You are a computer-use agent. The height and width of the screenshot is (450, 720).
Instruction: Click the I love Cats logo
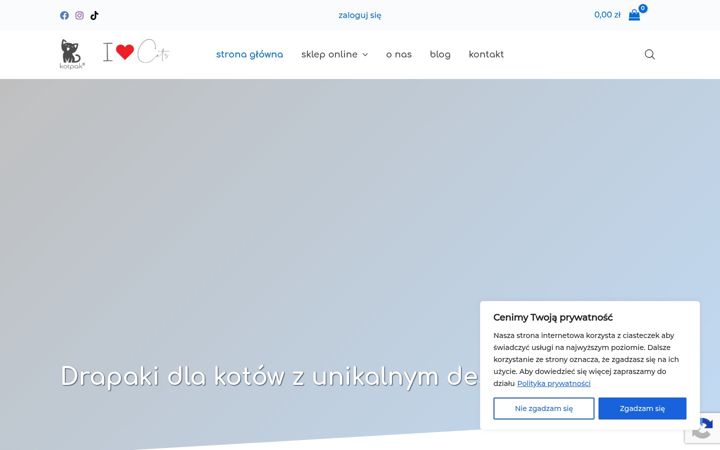click(x=136, y=51)
